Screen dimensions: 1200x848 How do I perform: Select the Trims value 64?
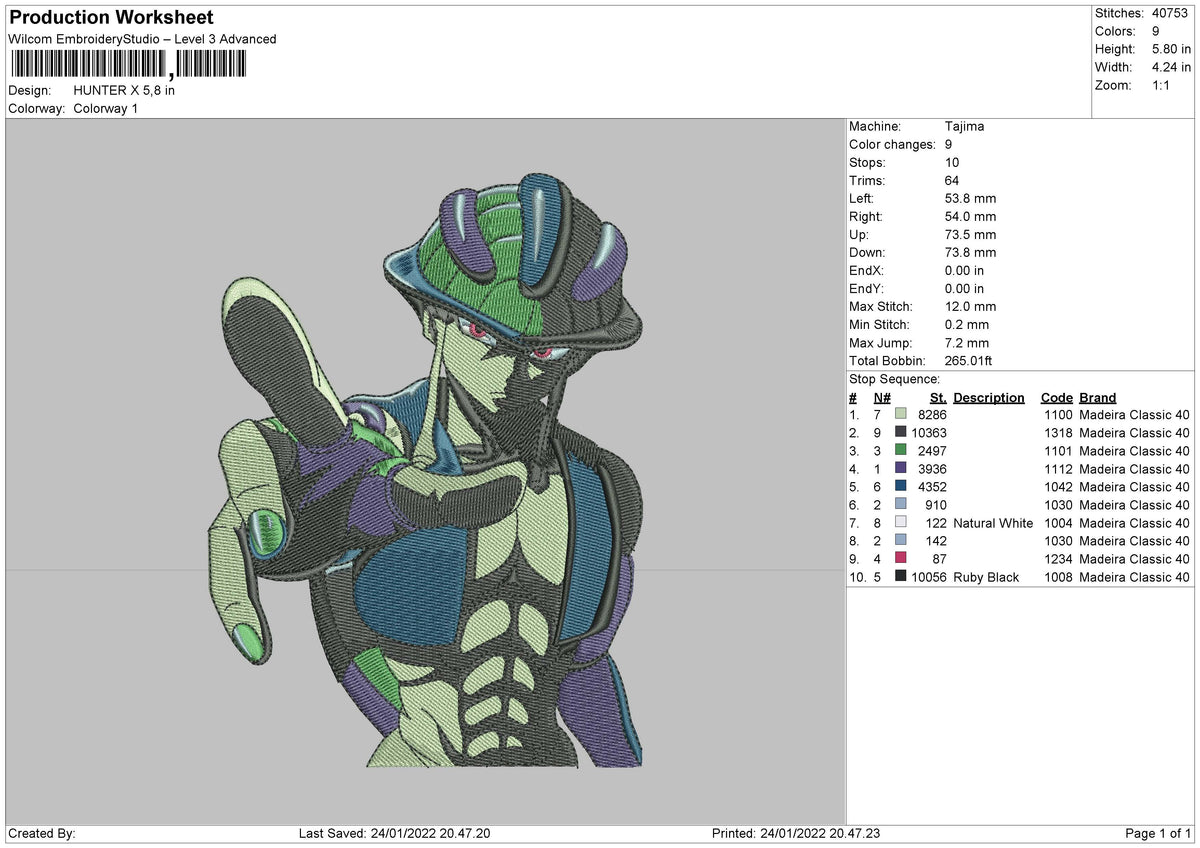[952, 180]
